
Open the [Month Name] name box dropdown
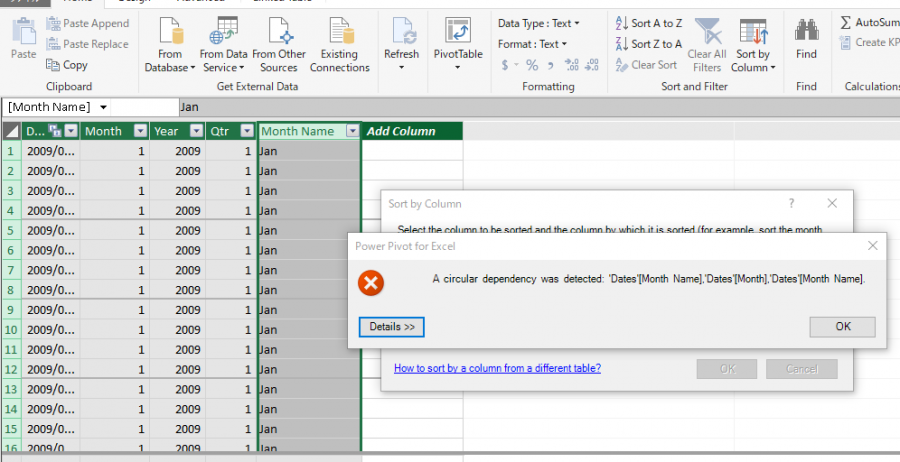[x=103, y=107]
